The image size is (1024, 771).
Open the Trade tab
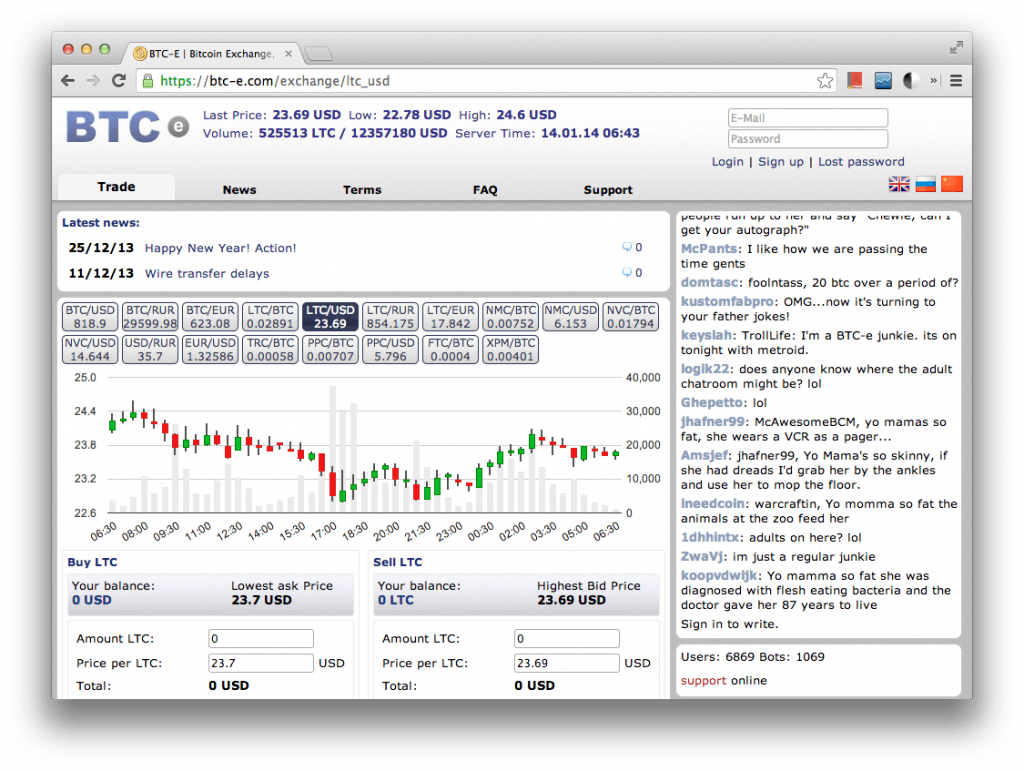pos(116,187)
